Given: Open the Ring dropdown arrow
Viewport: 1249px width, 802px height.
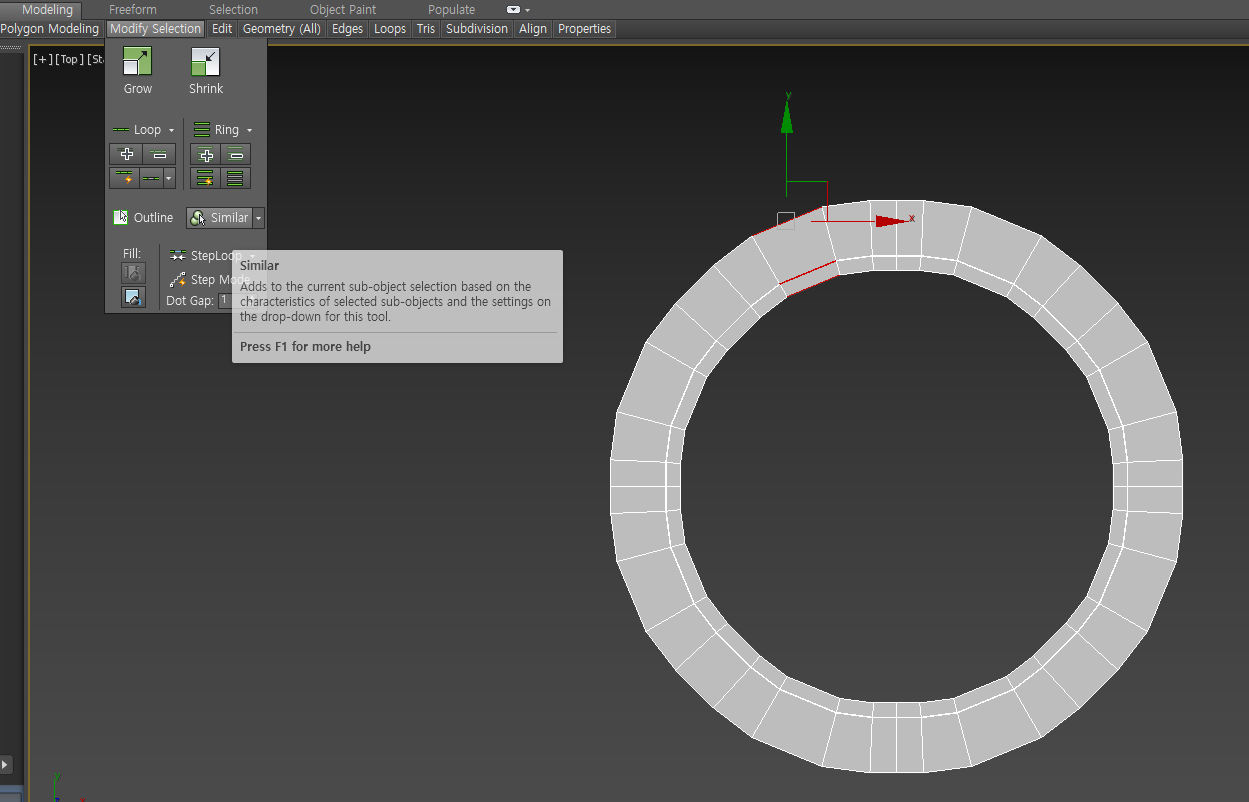Looking at the screenshot, I should 249,130.
